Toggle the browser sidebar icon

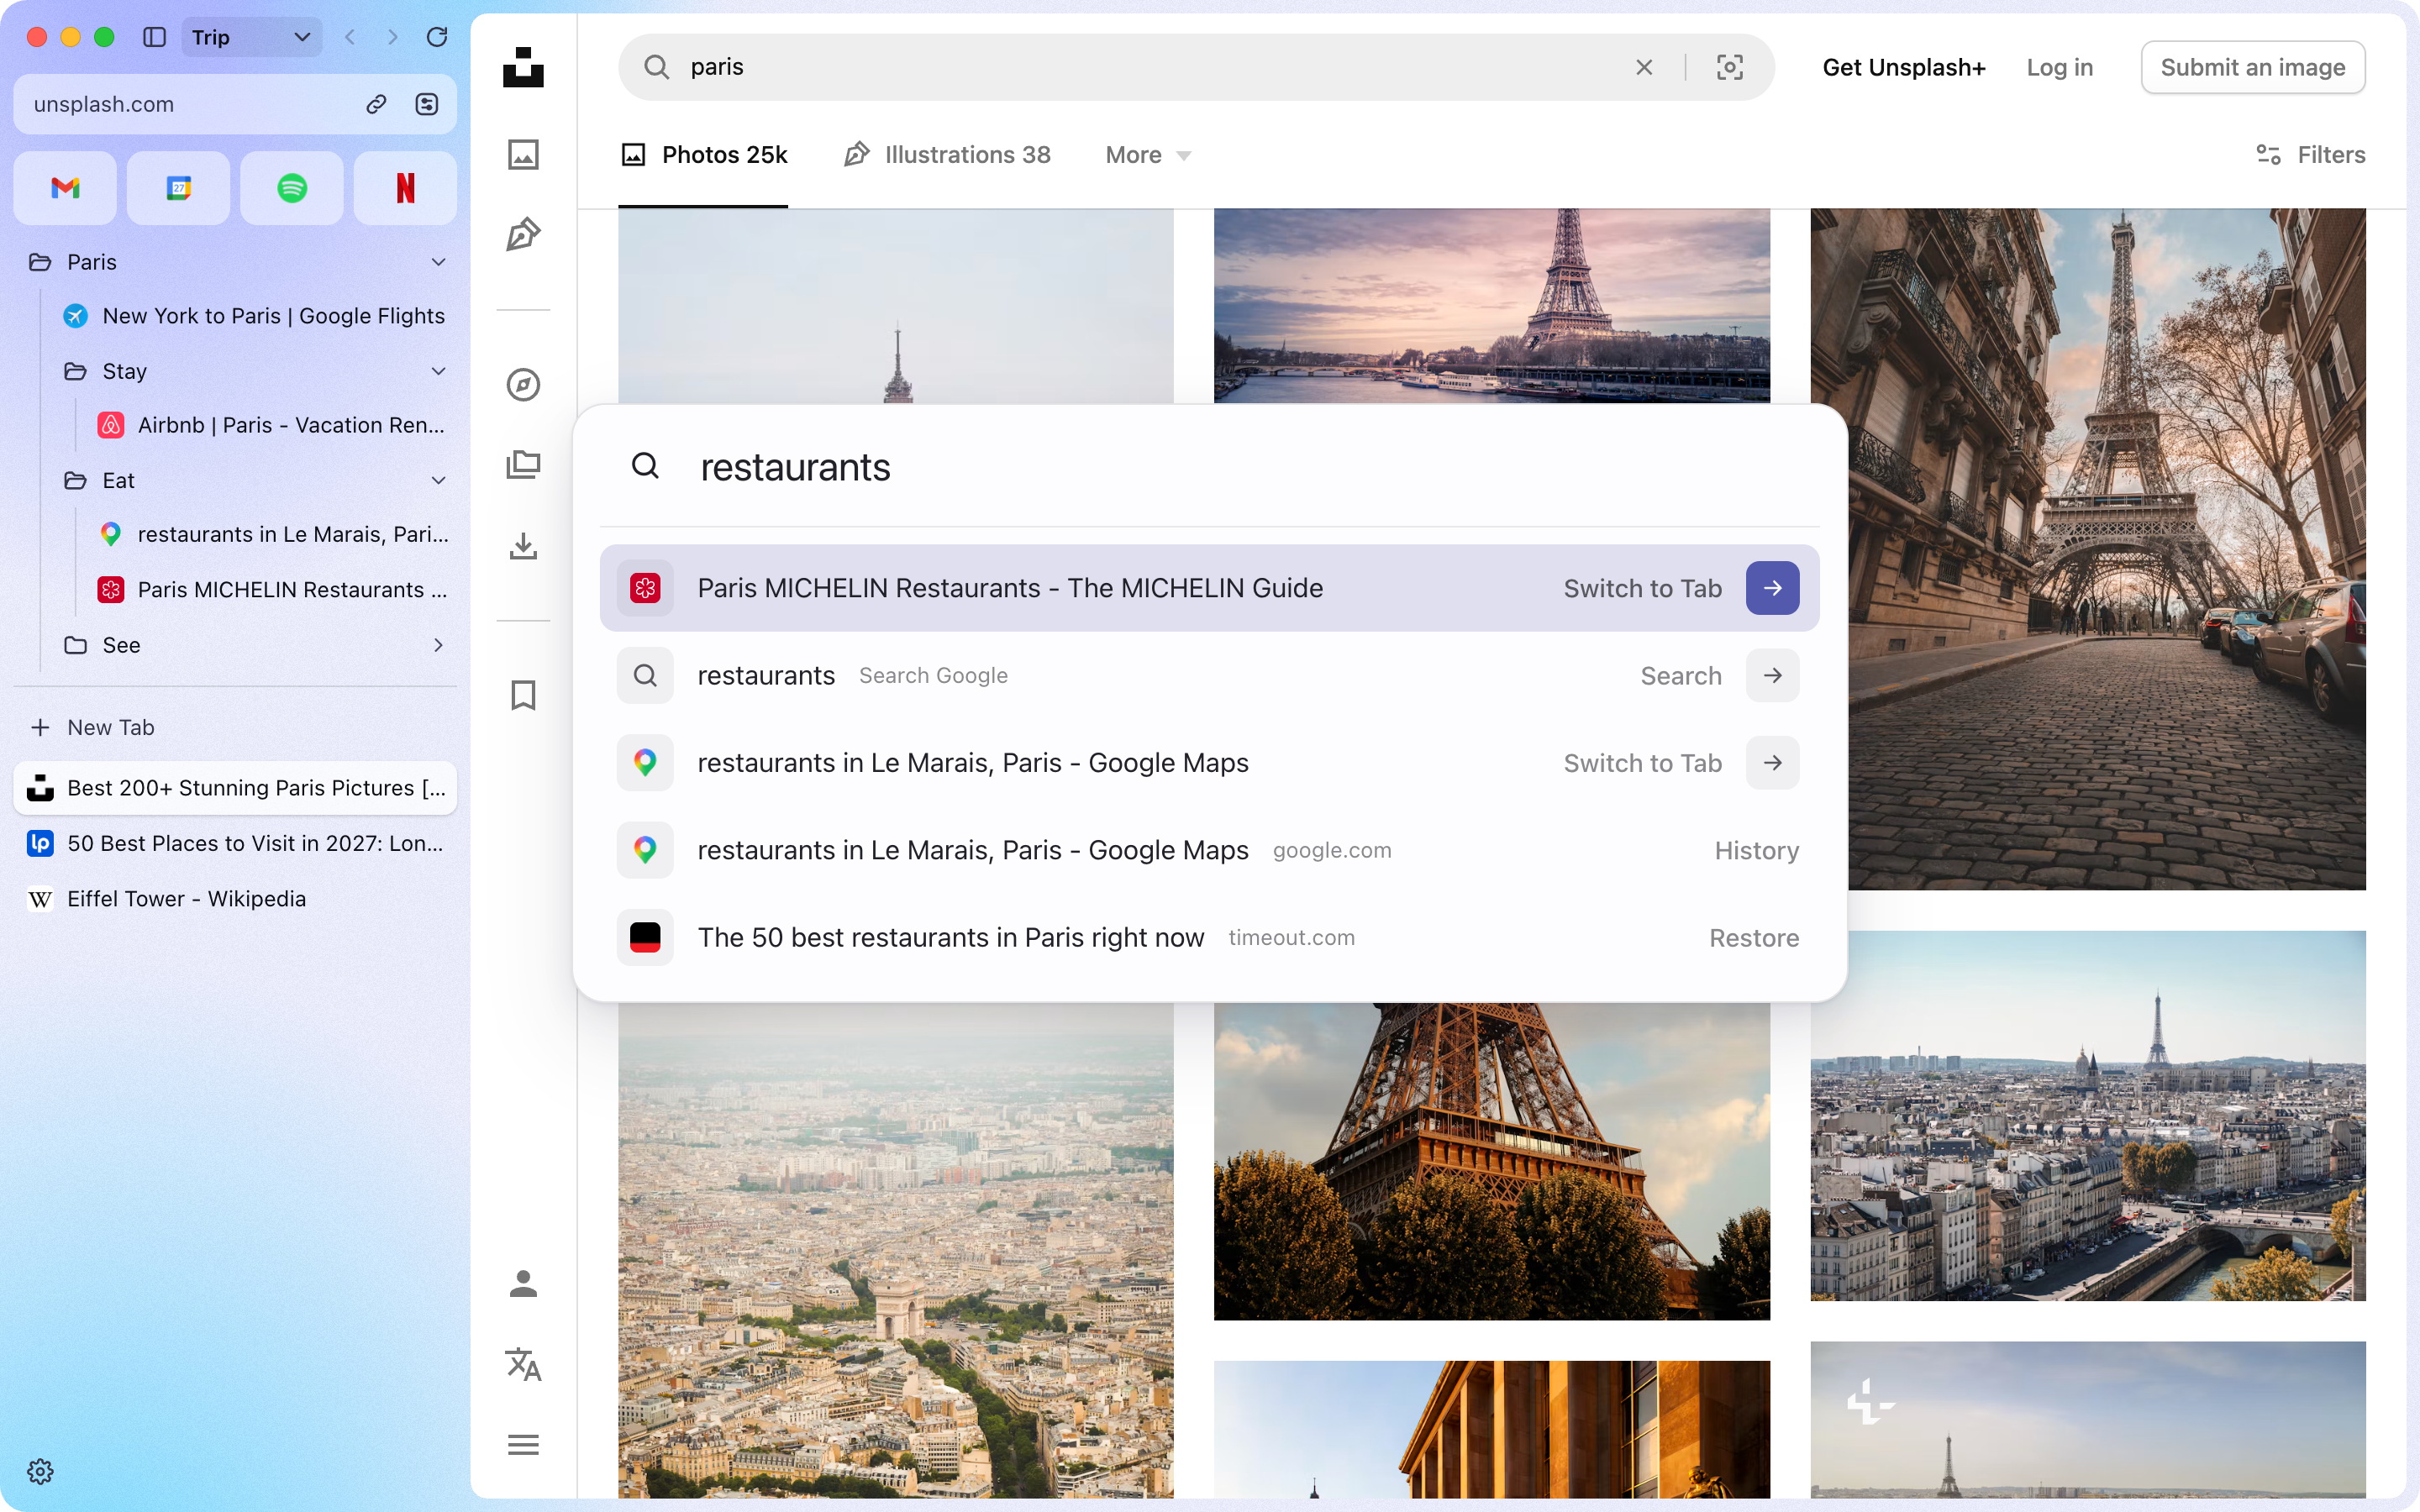[154, 37]
